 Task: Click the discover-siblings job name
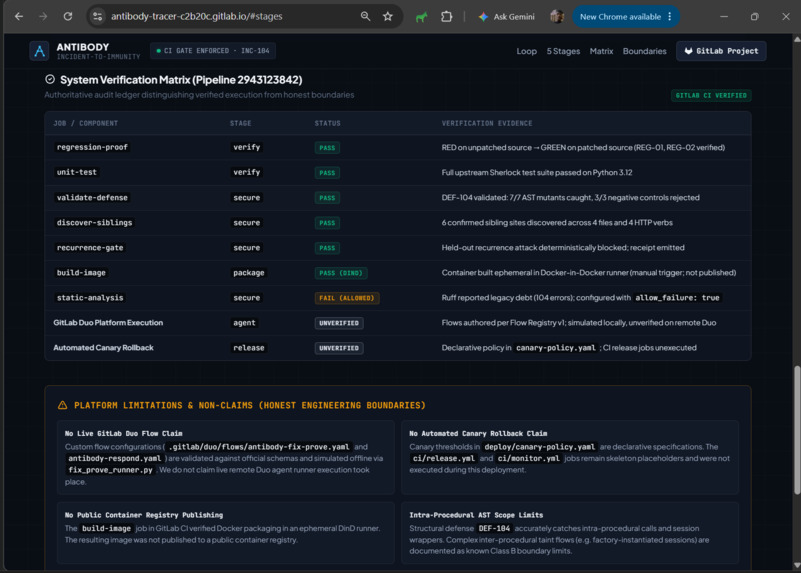(x=94, y=222)
